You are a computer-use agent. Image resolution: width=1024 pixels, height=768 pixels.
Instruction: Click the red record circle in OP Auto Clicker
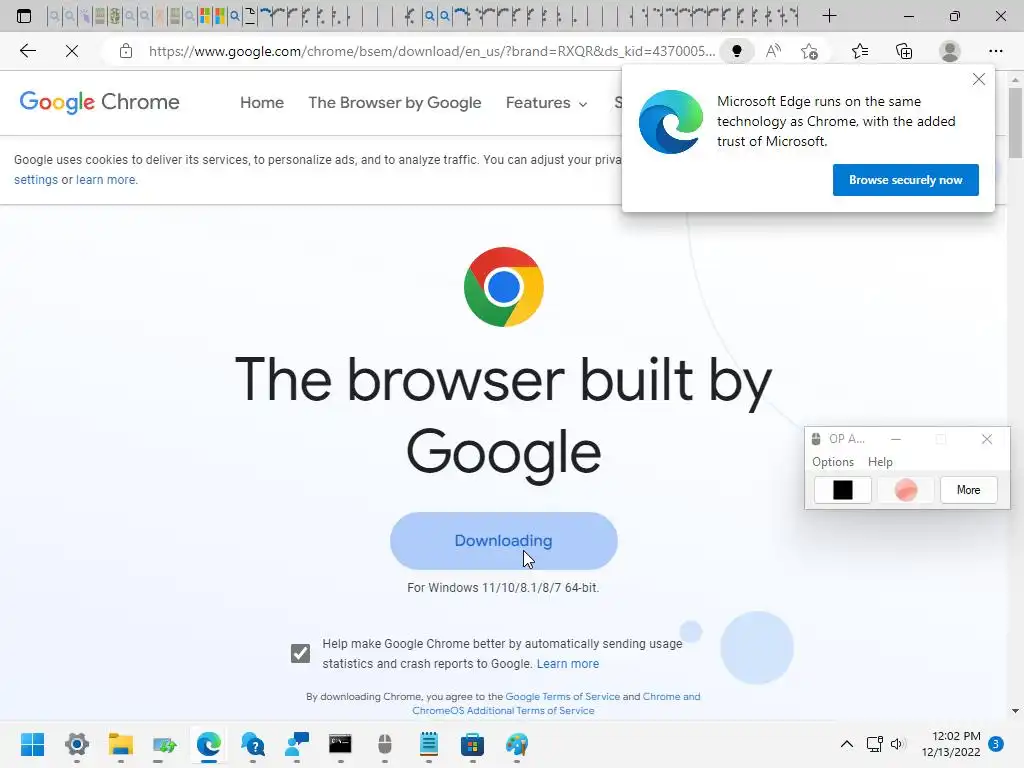tap(905, 490)
